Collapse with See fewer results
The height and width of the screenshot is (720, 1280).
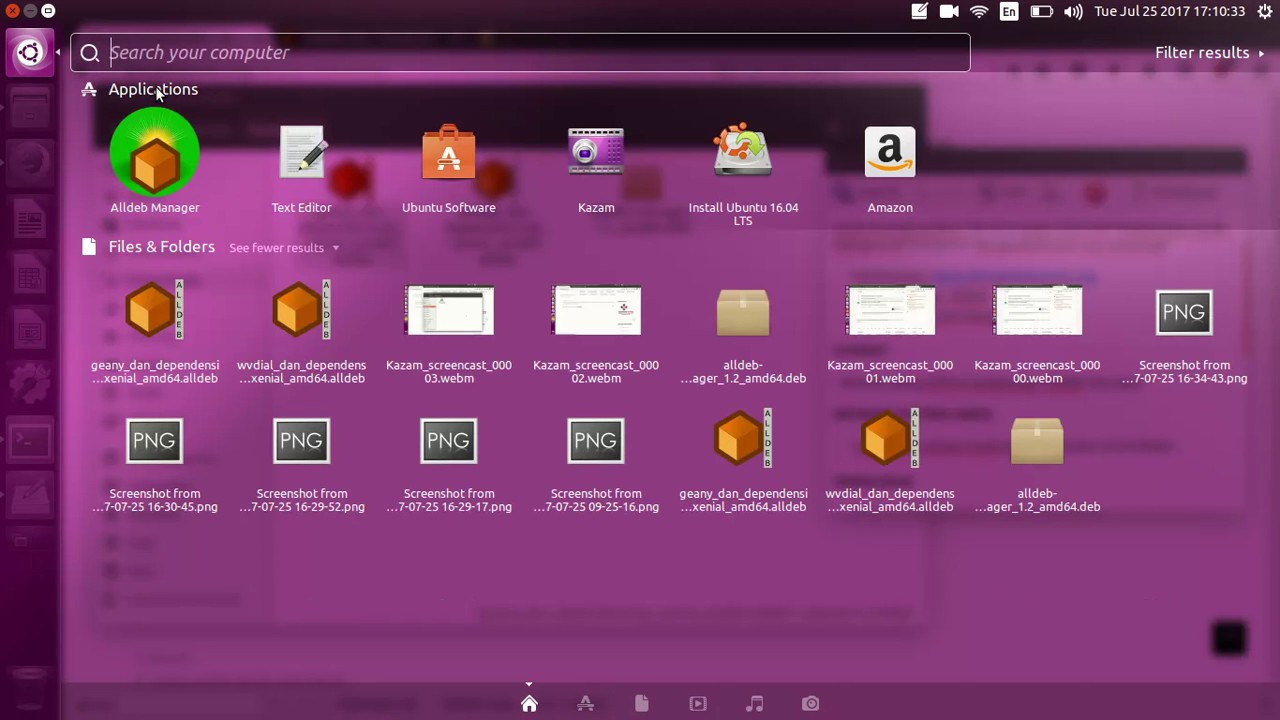click(x=284, y=248)
